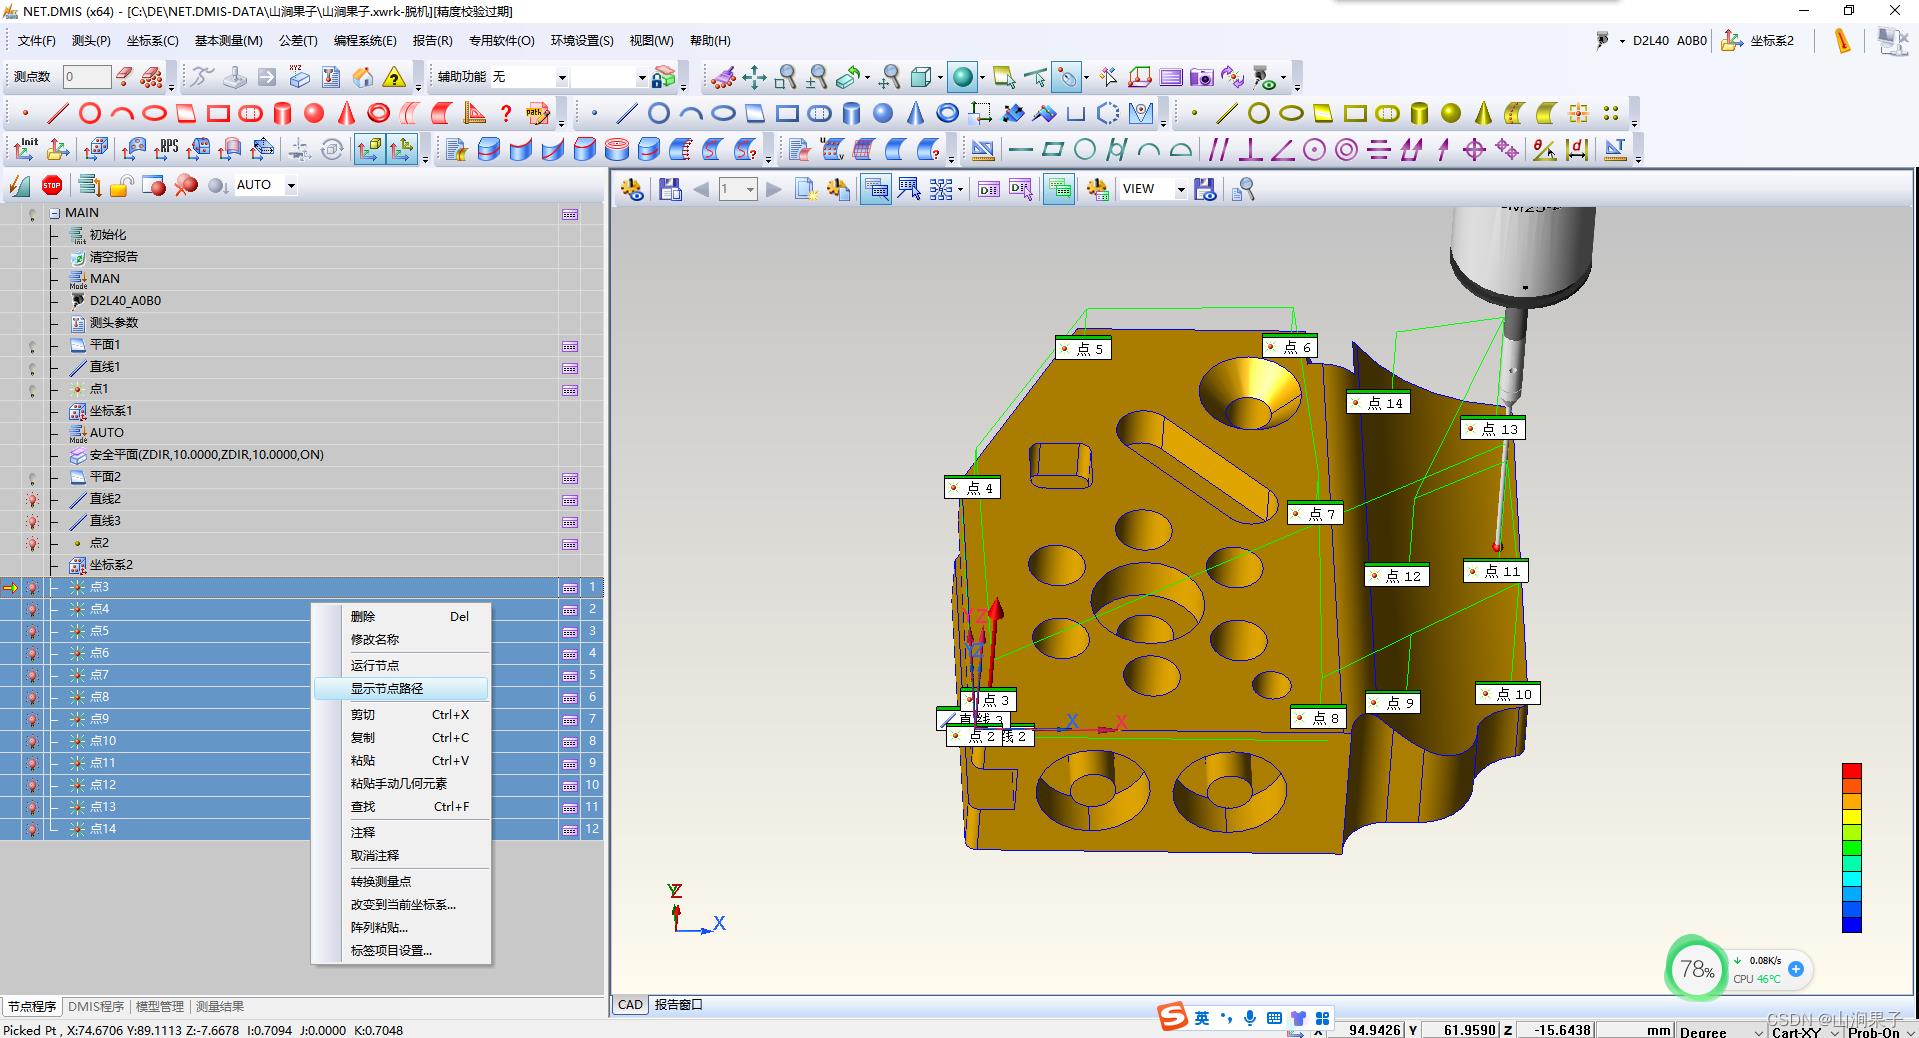Viewport: 1919px width, 1038px height.
Task: Open the probe selector dropdown beside D2L40
Action: (x=1622, y=41)
